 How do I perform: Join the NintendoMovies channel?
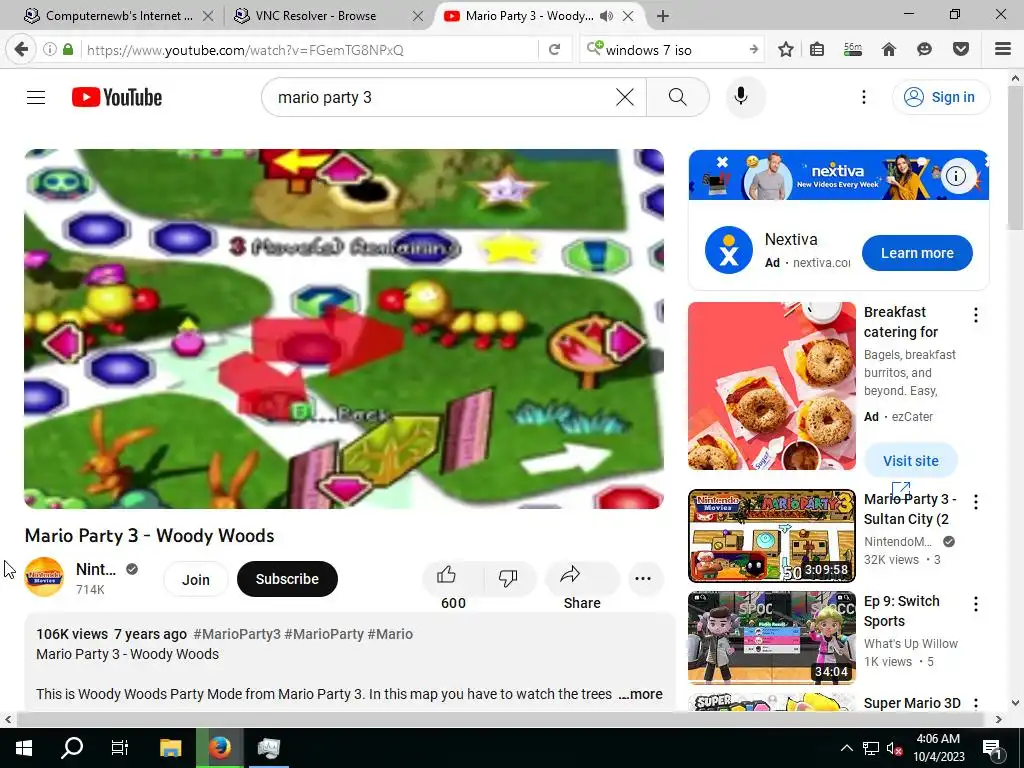tap(195, 579)
